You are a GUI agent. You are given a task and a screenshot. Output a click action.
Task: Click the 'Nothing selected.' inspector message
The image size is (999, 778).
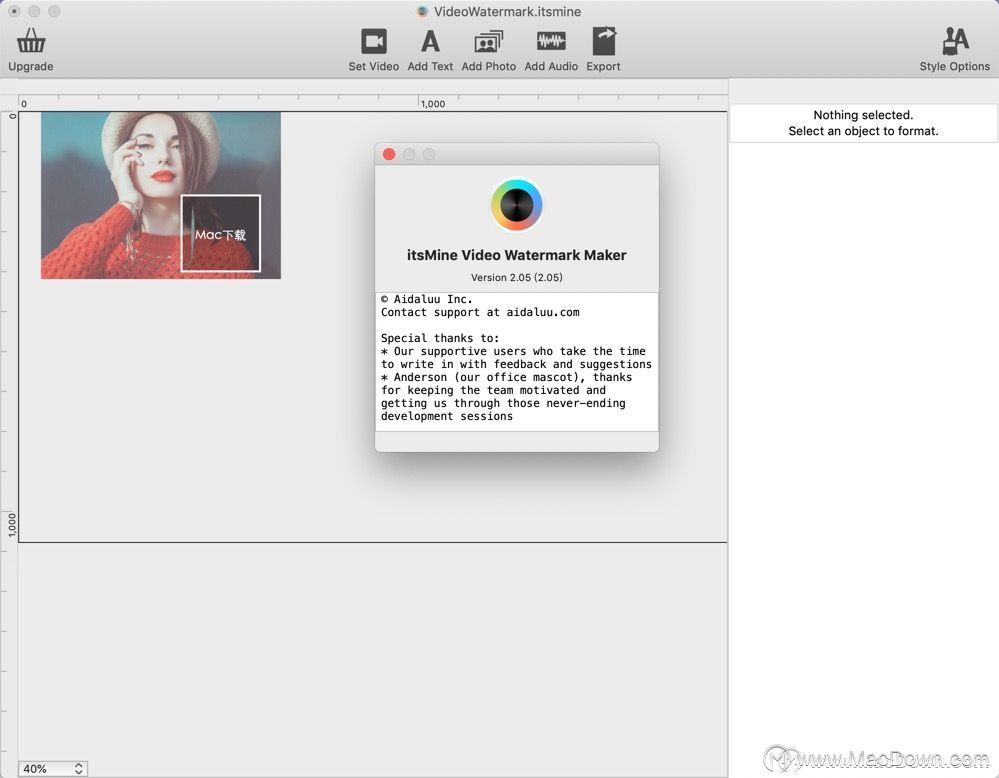pyautogui.click(x=863, y=115)
